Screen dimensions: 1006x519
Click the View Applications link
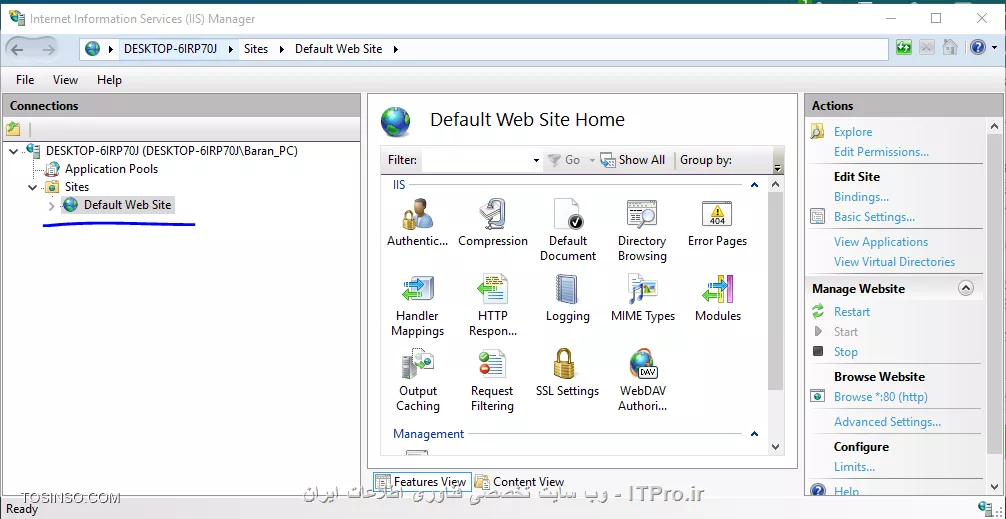coord(880,242)
